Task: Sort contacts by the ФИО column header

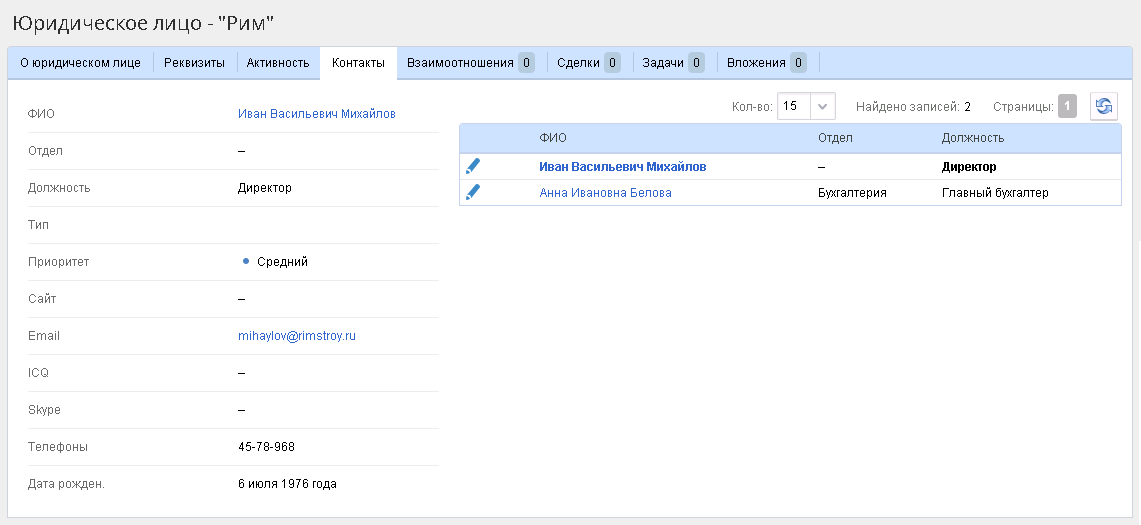Action: point(553,138)
